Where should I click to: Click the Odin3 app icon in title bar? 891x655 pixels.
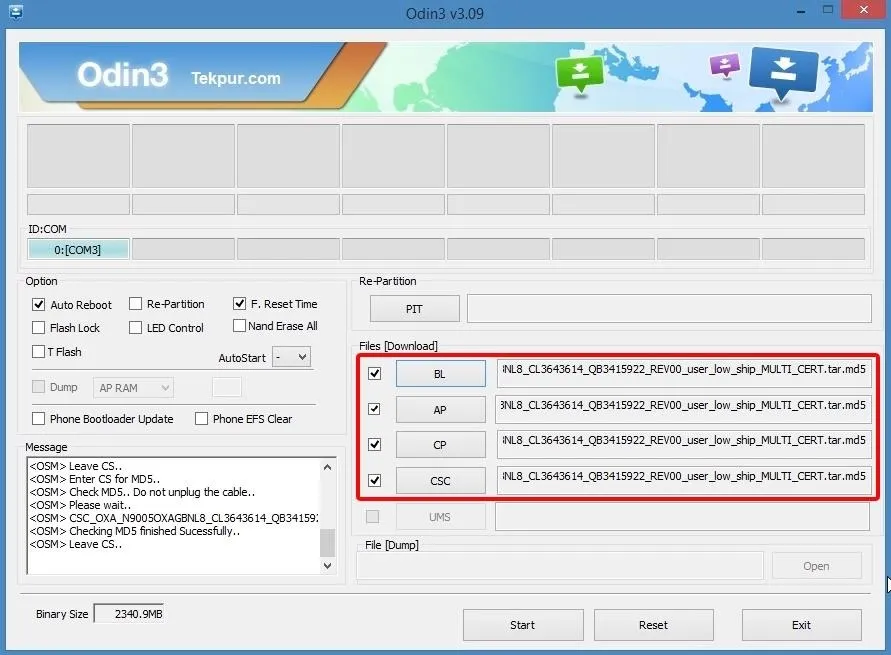[x=16, y=12]
